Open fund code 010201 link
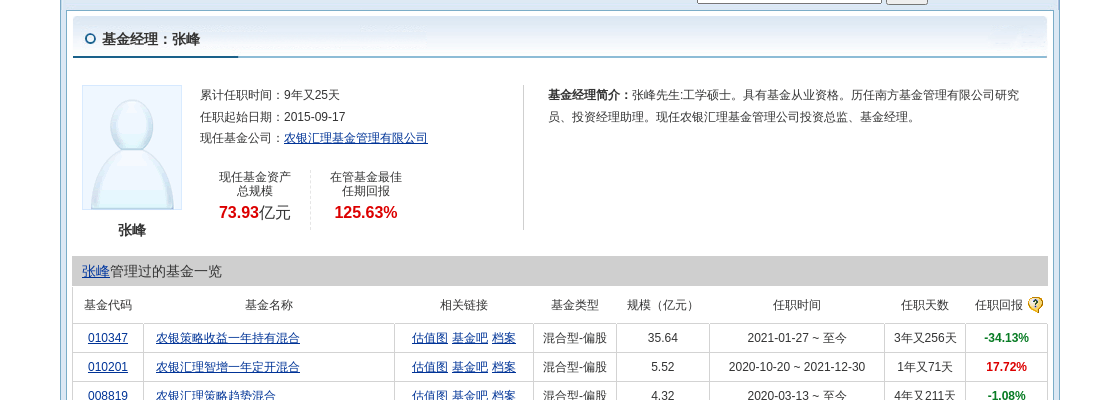This screenshot has width=1120, height=400. click(108, 367)
